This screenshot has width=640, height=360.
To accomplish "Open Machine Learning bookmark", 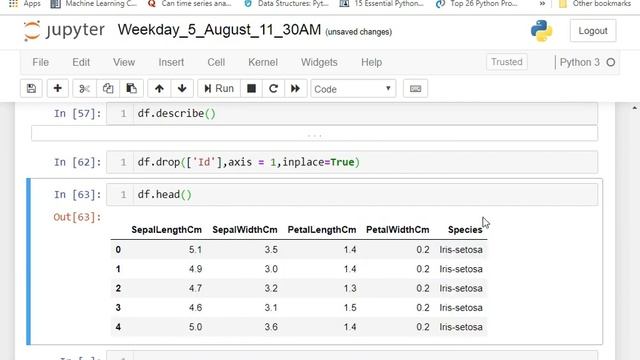I will [x=94, y=4].
